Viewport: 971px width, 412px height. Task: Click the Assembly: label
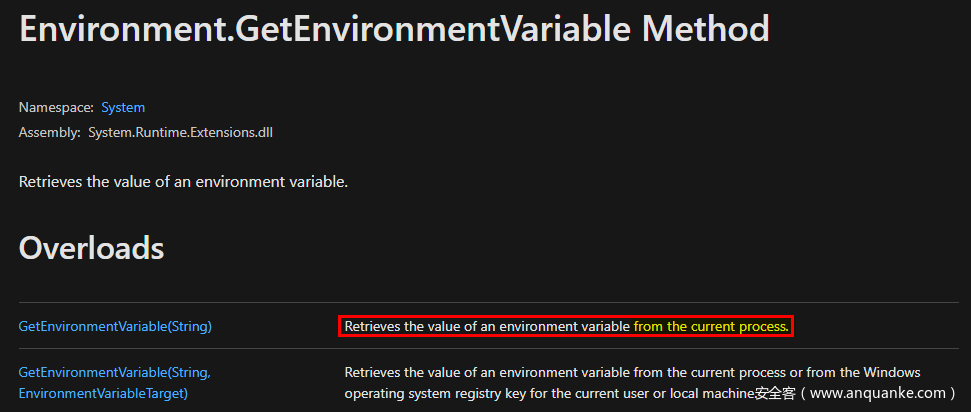click(x=49, y=132)
